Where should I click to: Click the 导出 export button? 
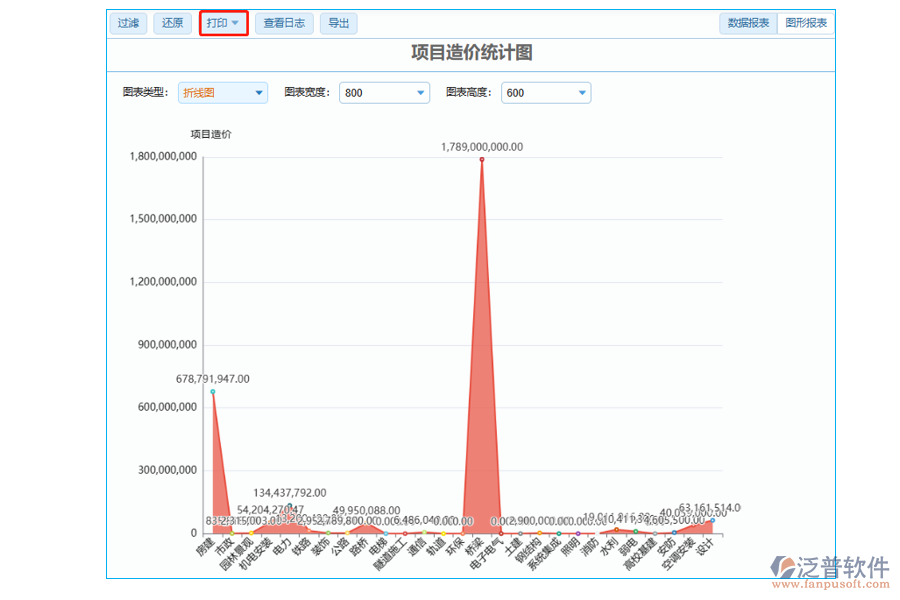click(x=339, y=23)
